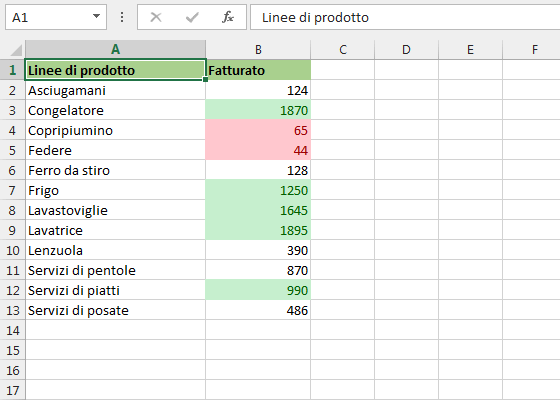Open the Name Box dropdown arrow

coord(96,16)
